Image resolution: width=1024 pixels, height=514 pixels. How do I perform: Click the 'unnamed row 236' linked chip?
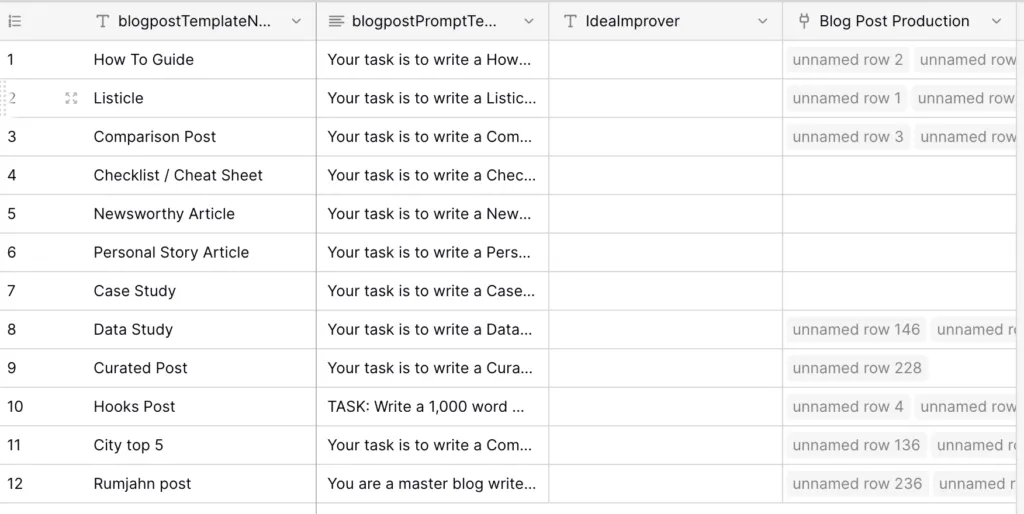857,484
